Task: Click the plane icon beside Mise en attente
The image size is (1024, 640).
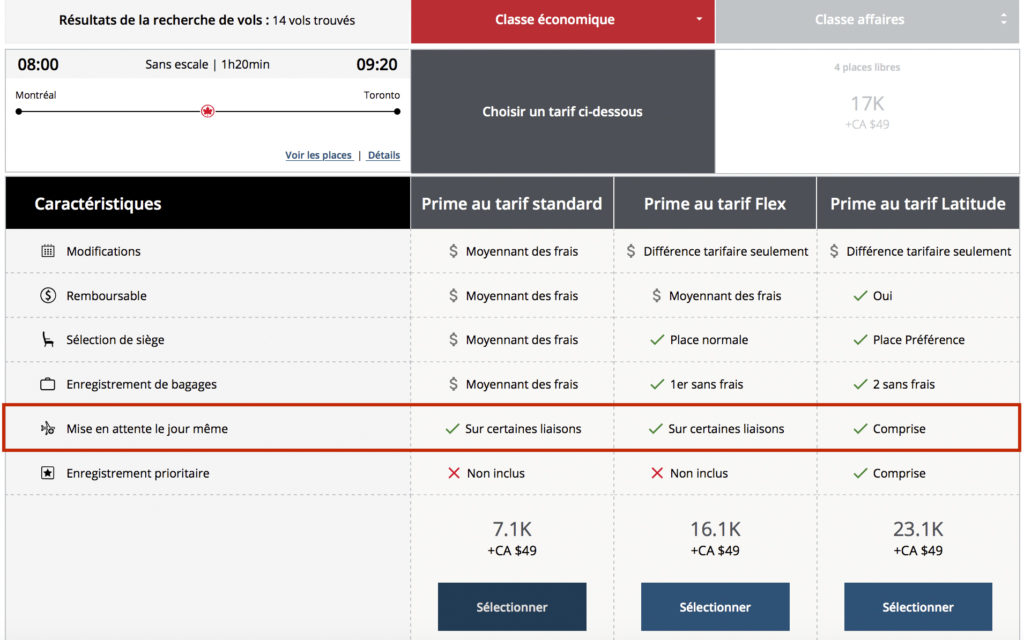Action: pos(48,429)
